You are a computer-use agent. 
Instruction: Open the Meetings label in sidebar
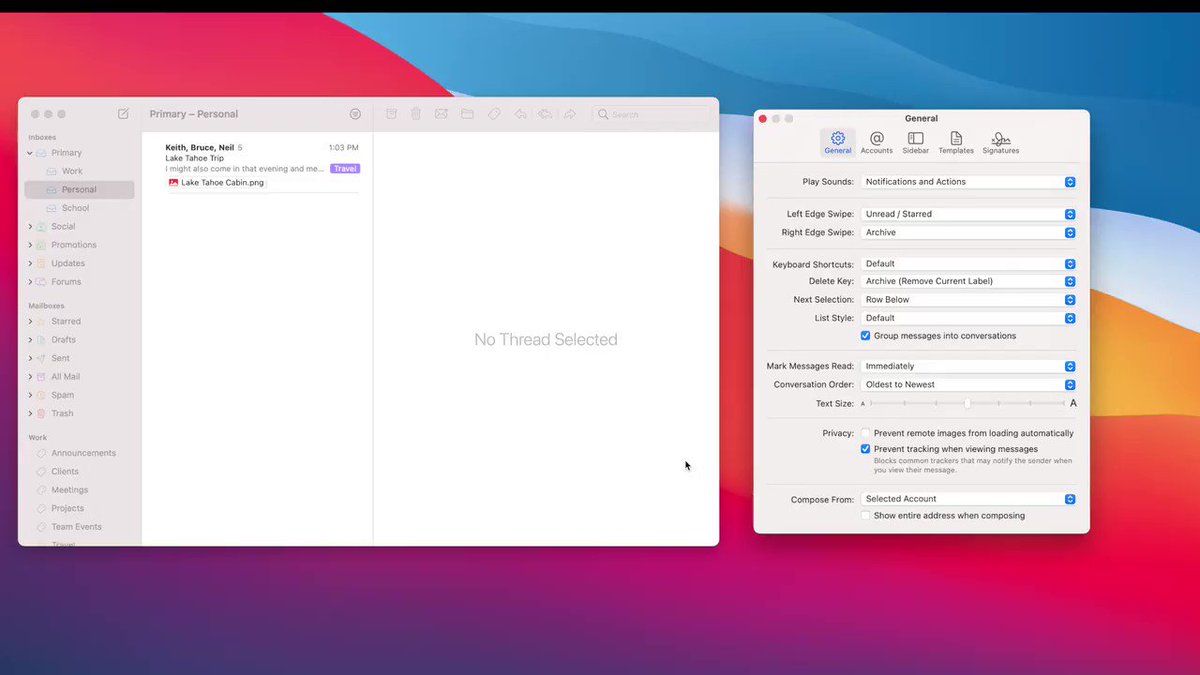[79, 490]
